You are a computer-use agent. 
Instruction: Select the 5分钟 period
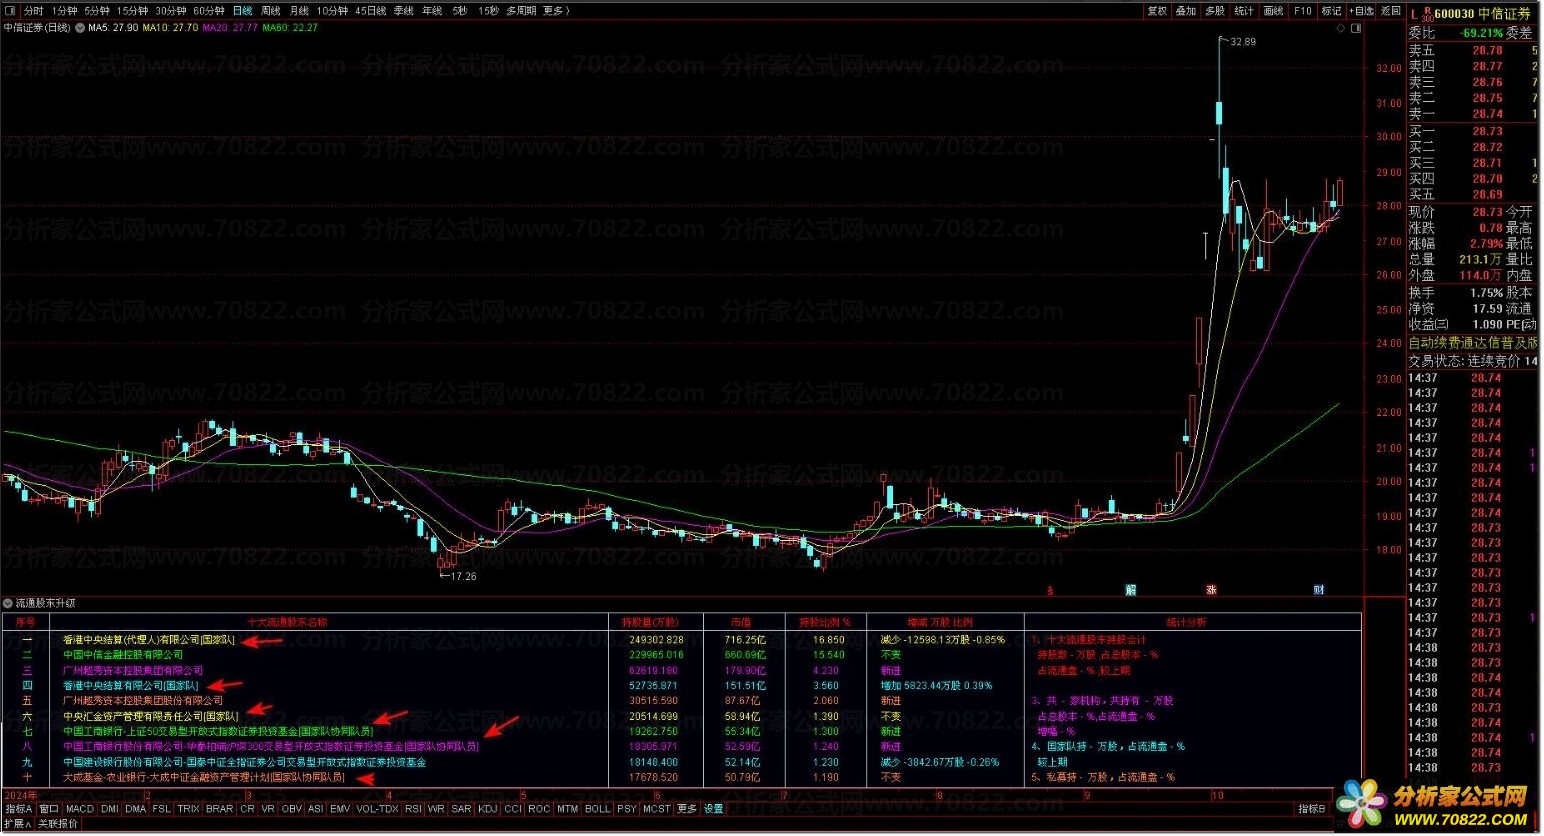[97, 11]
